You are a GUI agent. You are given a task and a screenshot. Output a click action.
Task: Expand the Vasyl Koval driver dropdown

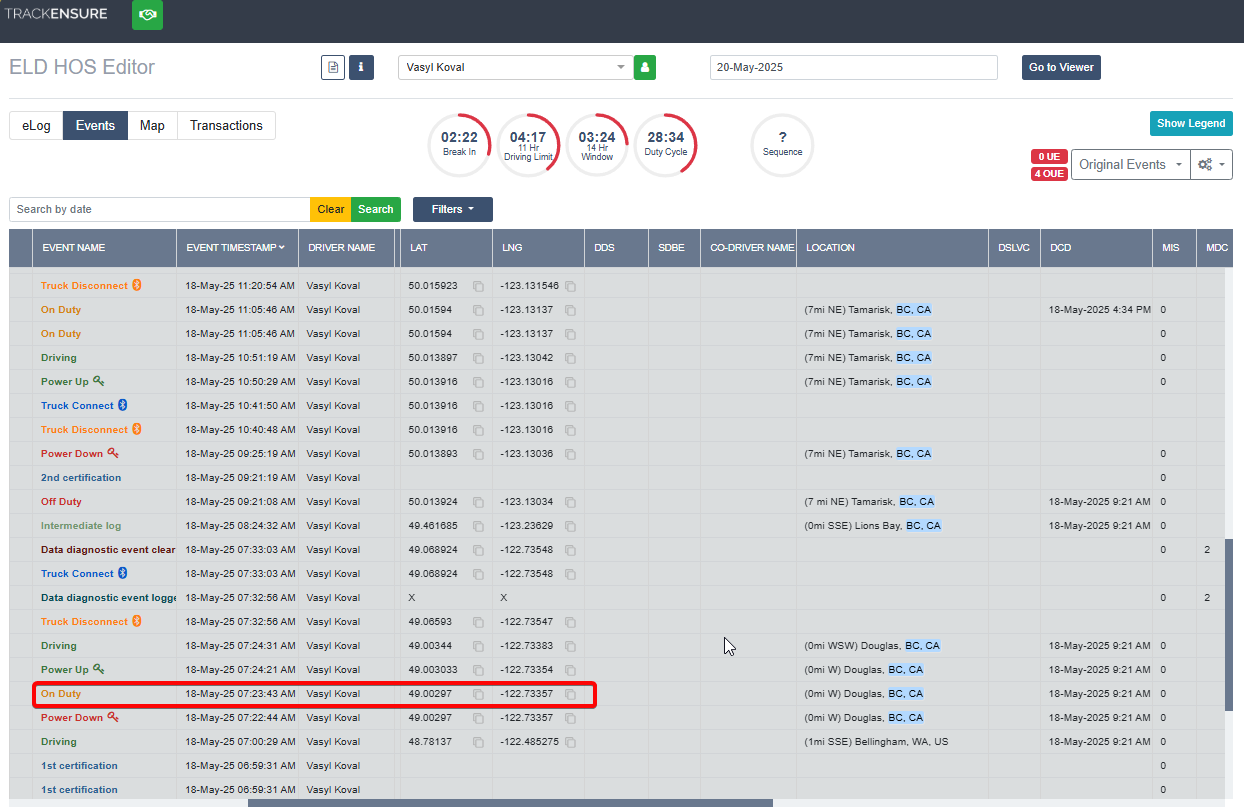point(515,67)
